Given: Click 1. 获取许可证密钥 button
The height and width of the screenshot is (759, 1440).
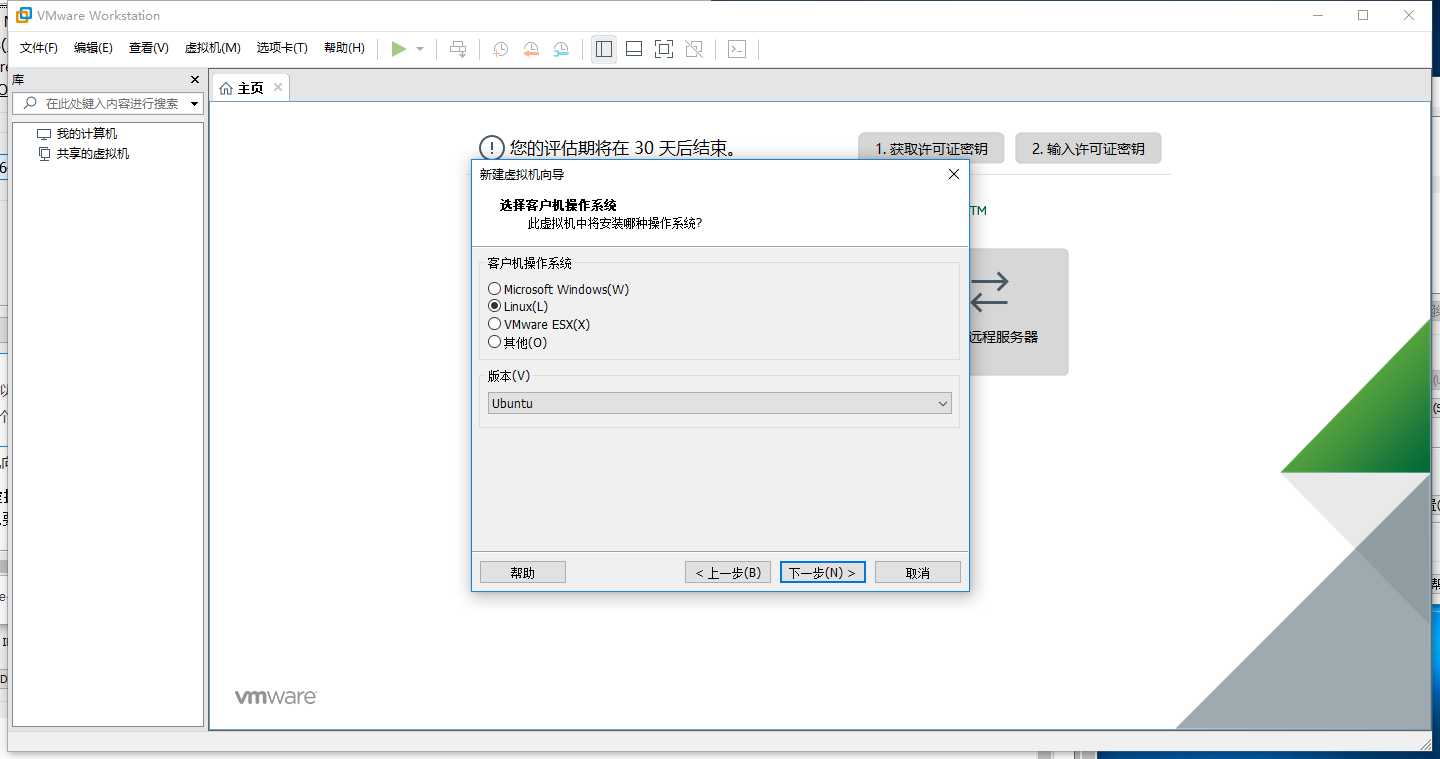Looking at the screenshot, I should point(932,148).
